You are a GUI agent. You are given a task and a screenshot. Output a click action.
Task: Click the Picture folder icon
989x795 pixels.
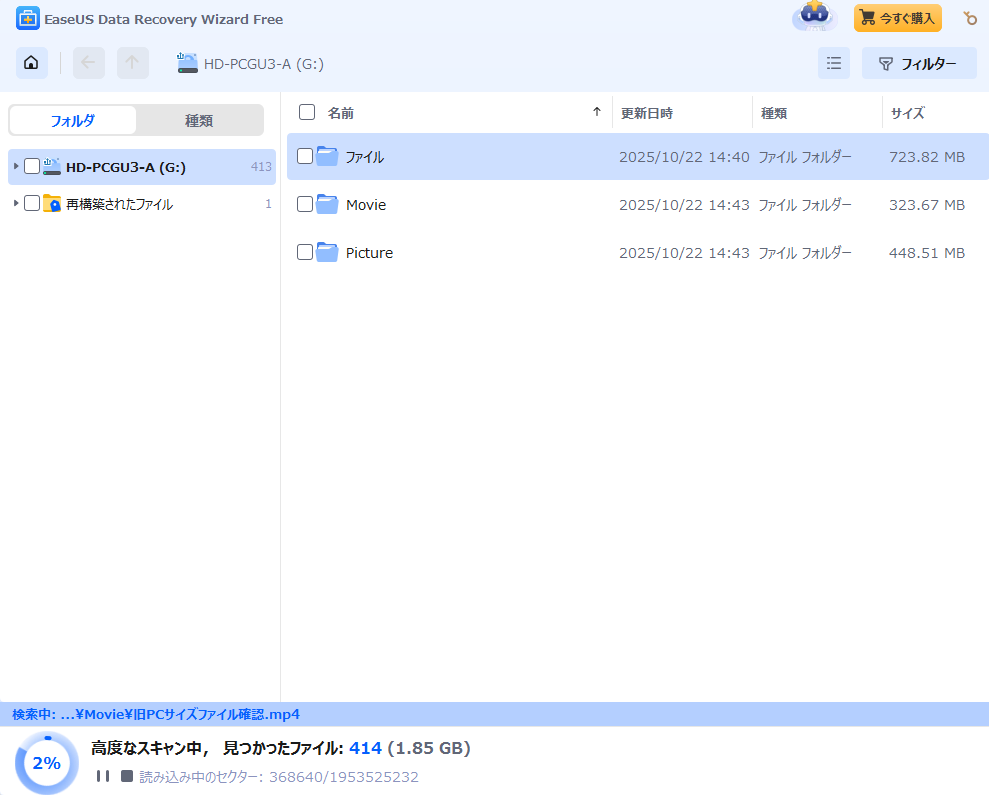click(327, 252)
